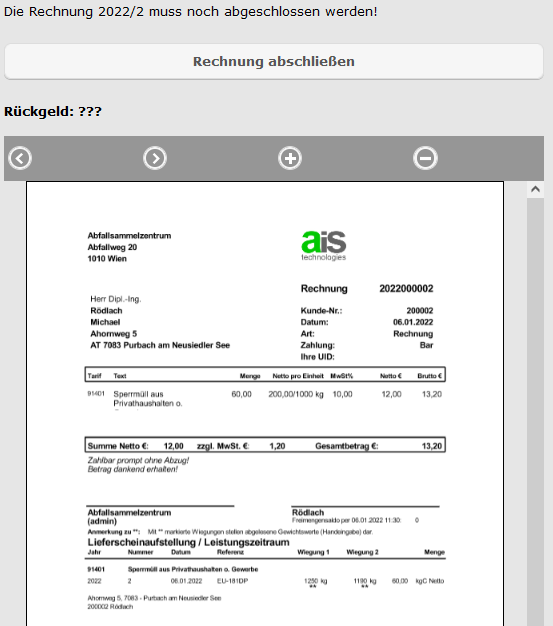Screen dimensions: 553x626
Task: Click the zzgl. MwSt. value 1,20
Action: click(x=277, y=446)
